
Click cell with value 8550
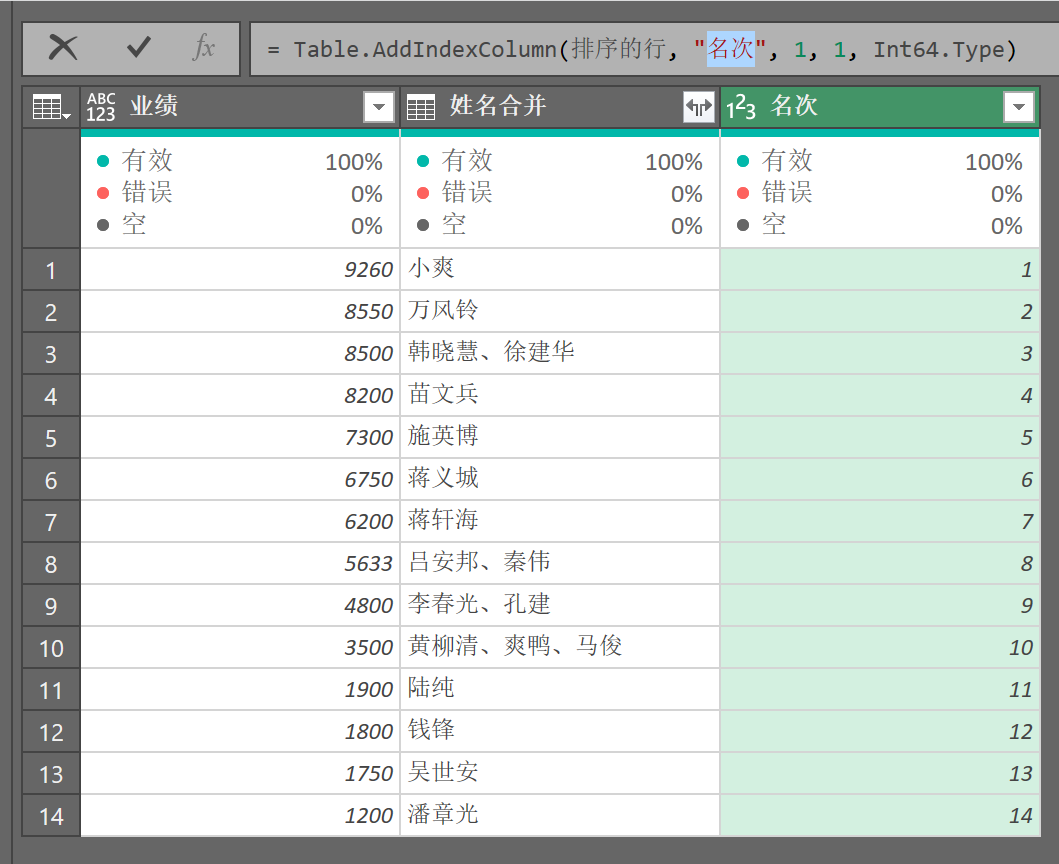tap(240, 312)
